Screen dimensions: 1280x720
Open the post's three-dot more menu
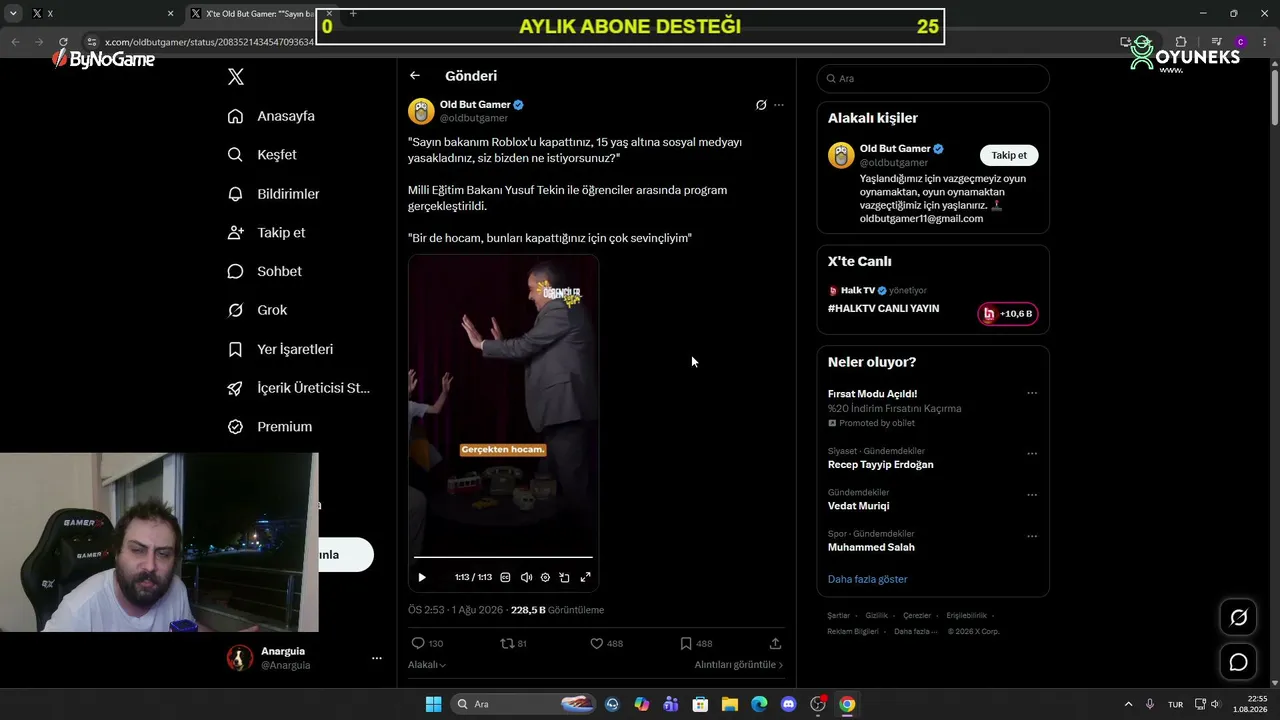tap(779, 105)
